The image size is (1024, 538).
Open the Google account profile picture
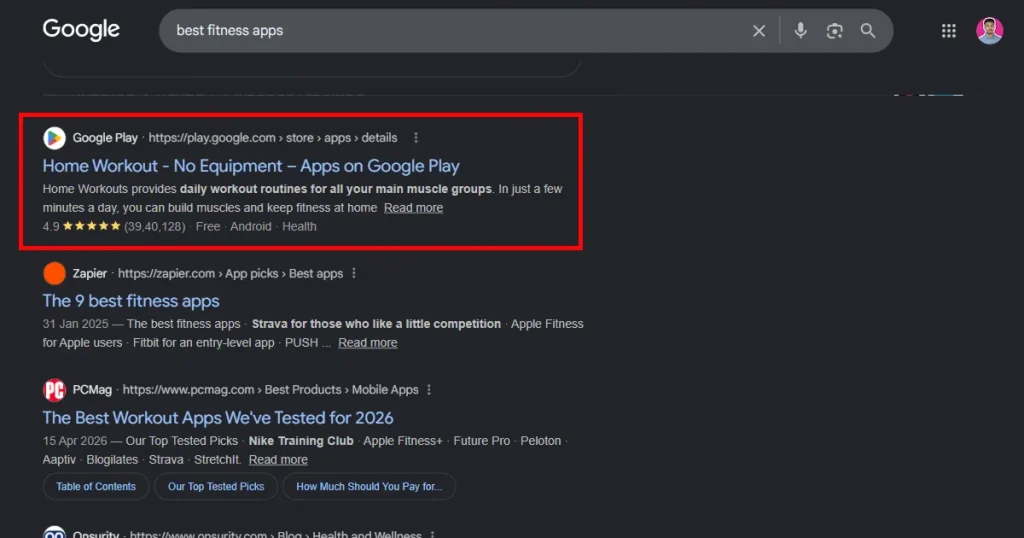(x=989, y=31)
